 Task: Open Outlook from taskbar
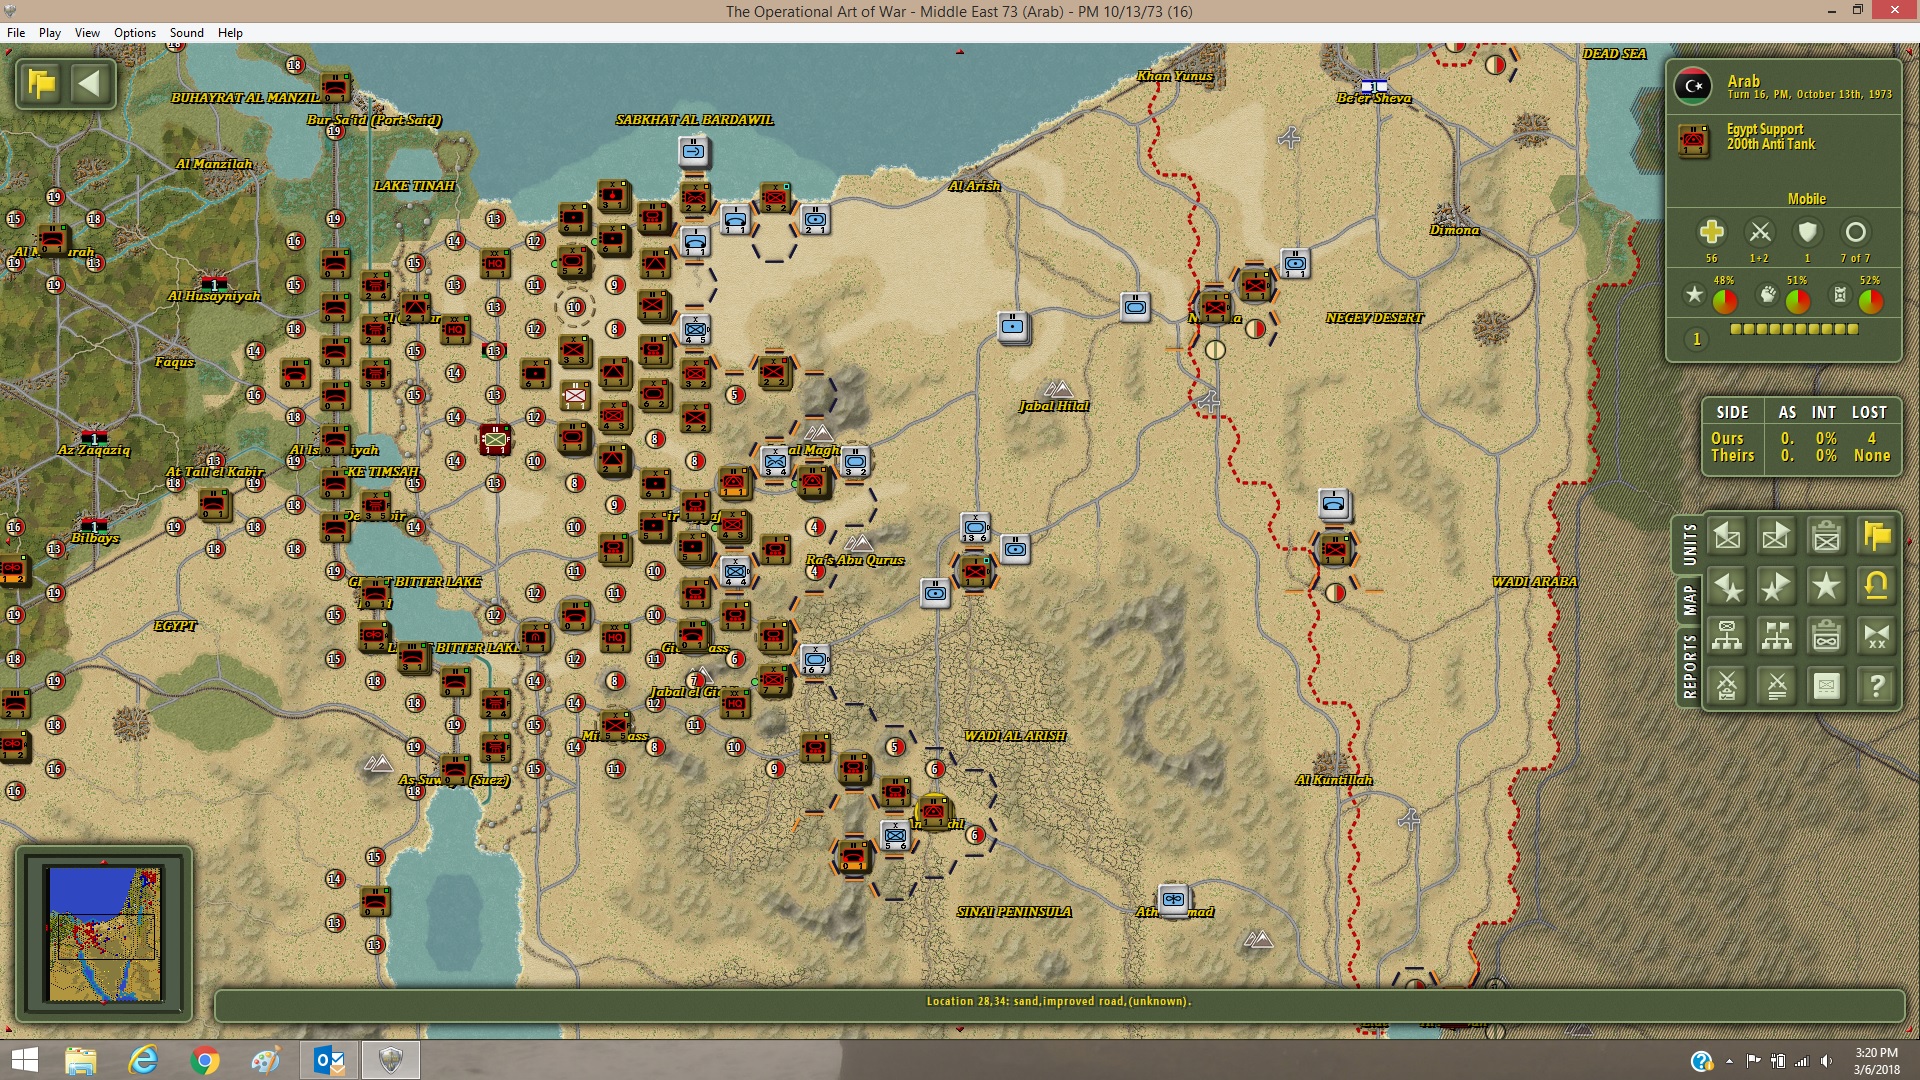(x=329, y=1060)
